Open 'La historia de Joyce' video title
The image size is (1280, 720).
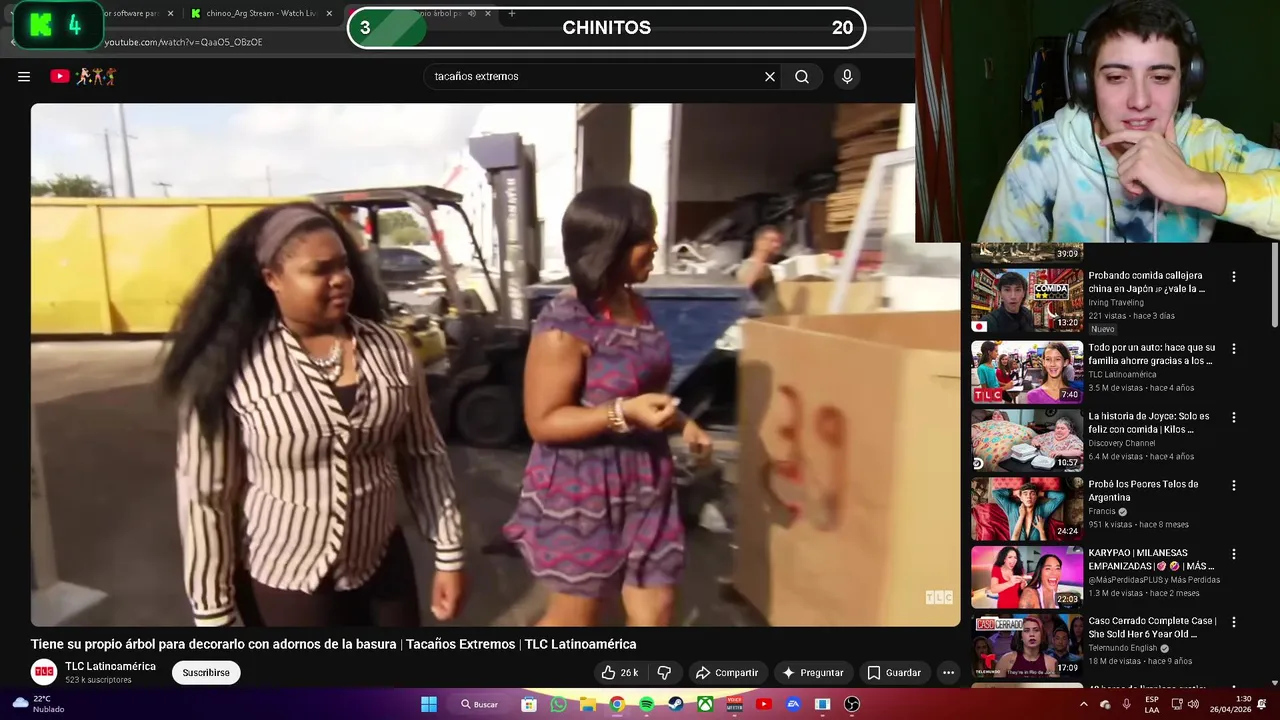(x=1149, y=422)
